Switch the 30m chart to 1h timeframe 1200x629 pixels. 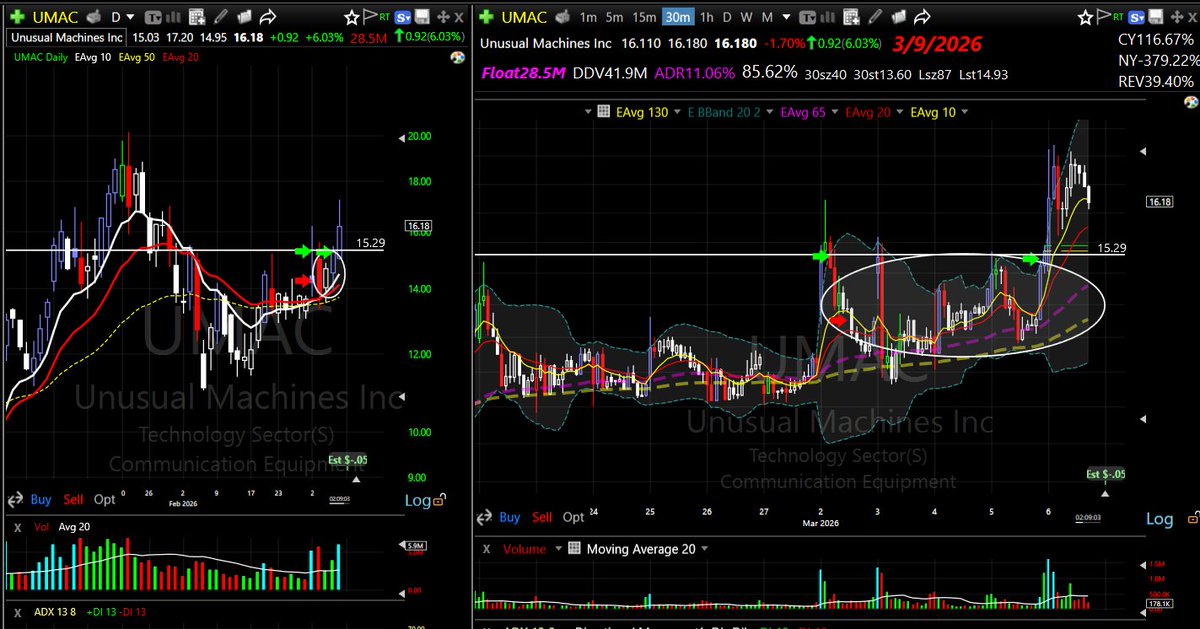tap(707, 17)
